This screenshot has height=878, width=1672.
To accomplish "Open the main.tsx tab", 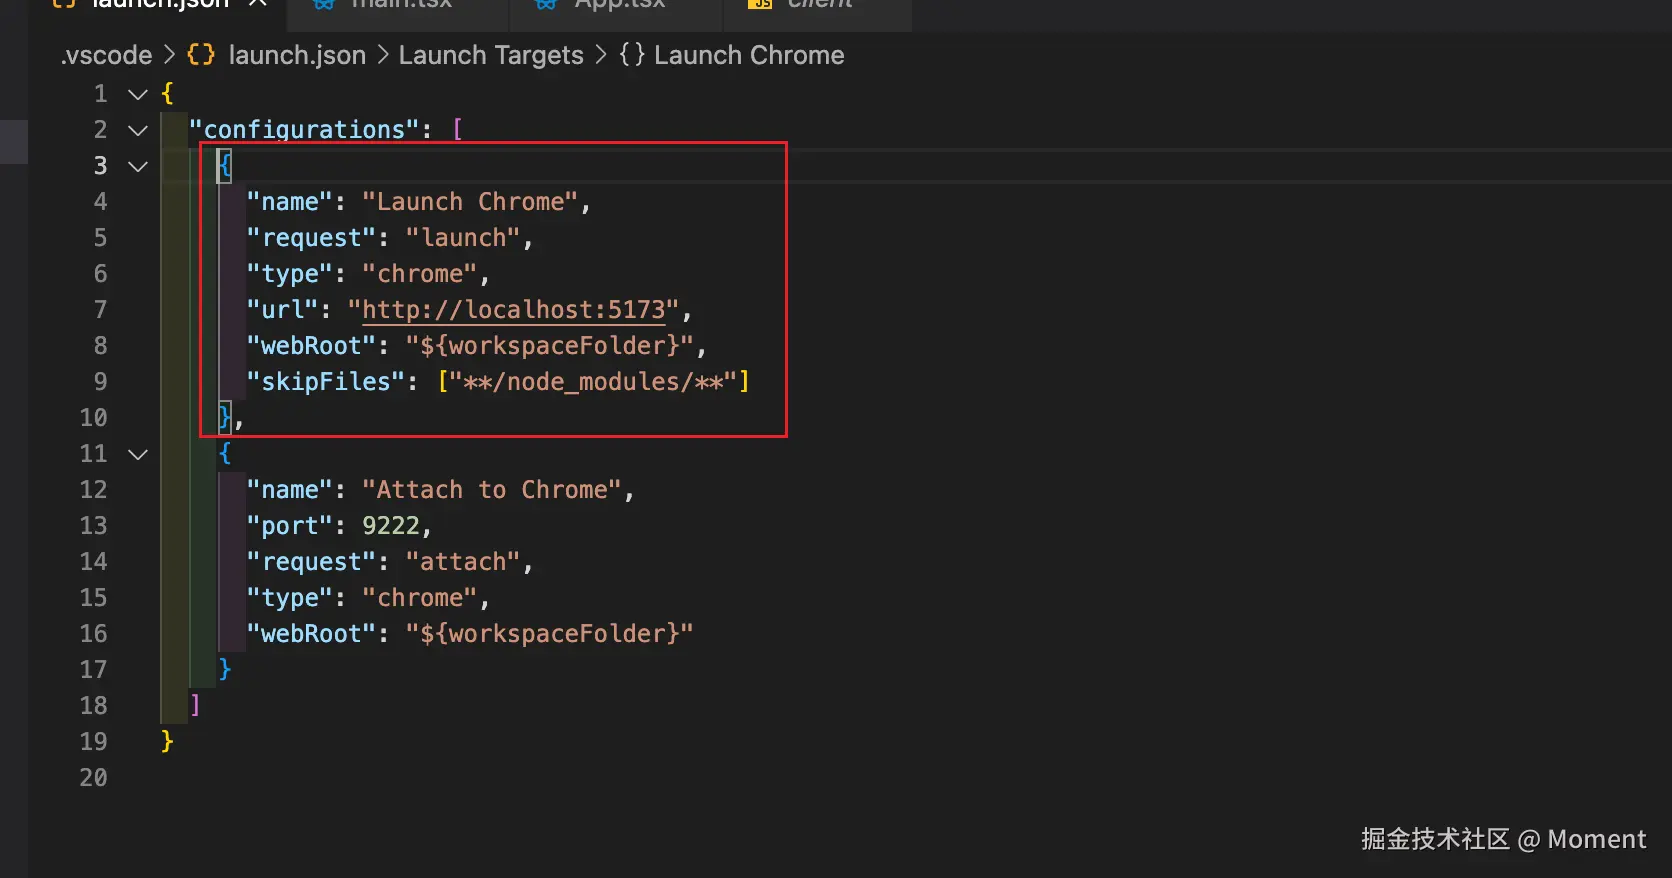I will (x=401, y=4).
